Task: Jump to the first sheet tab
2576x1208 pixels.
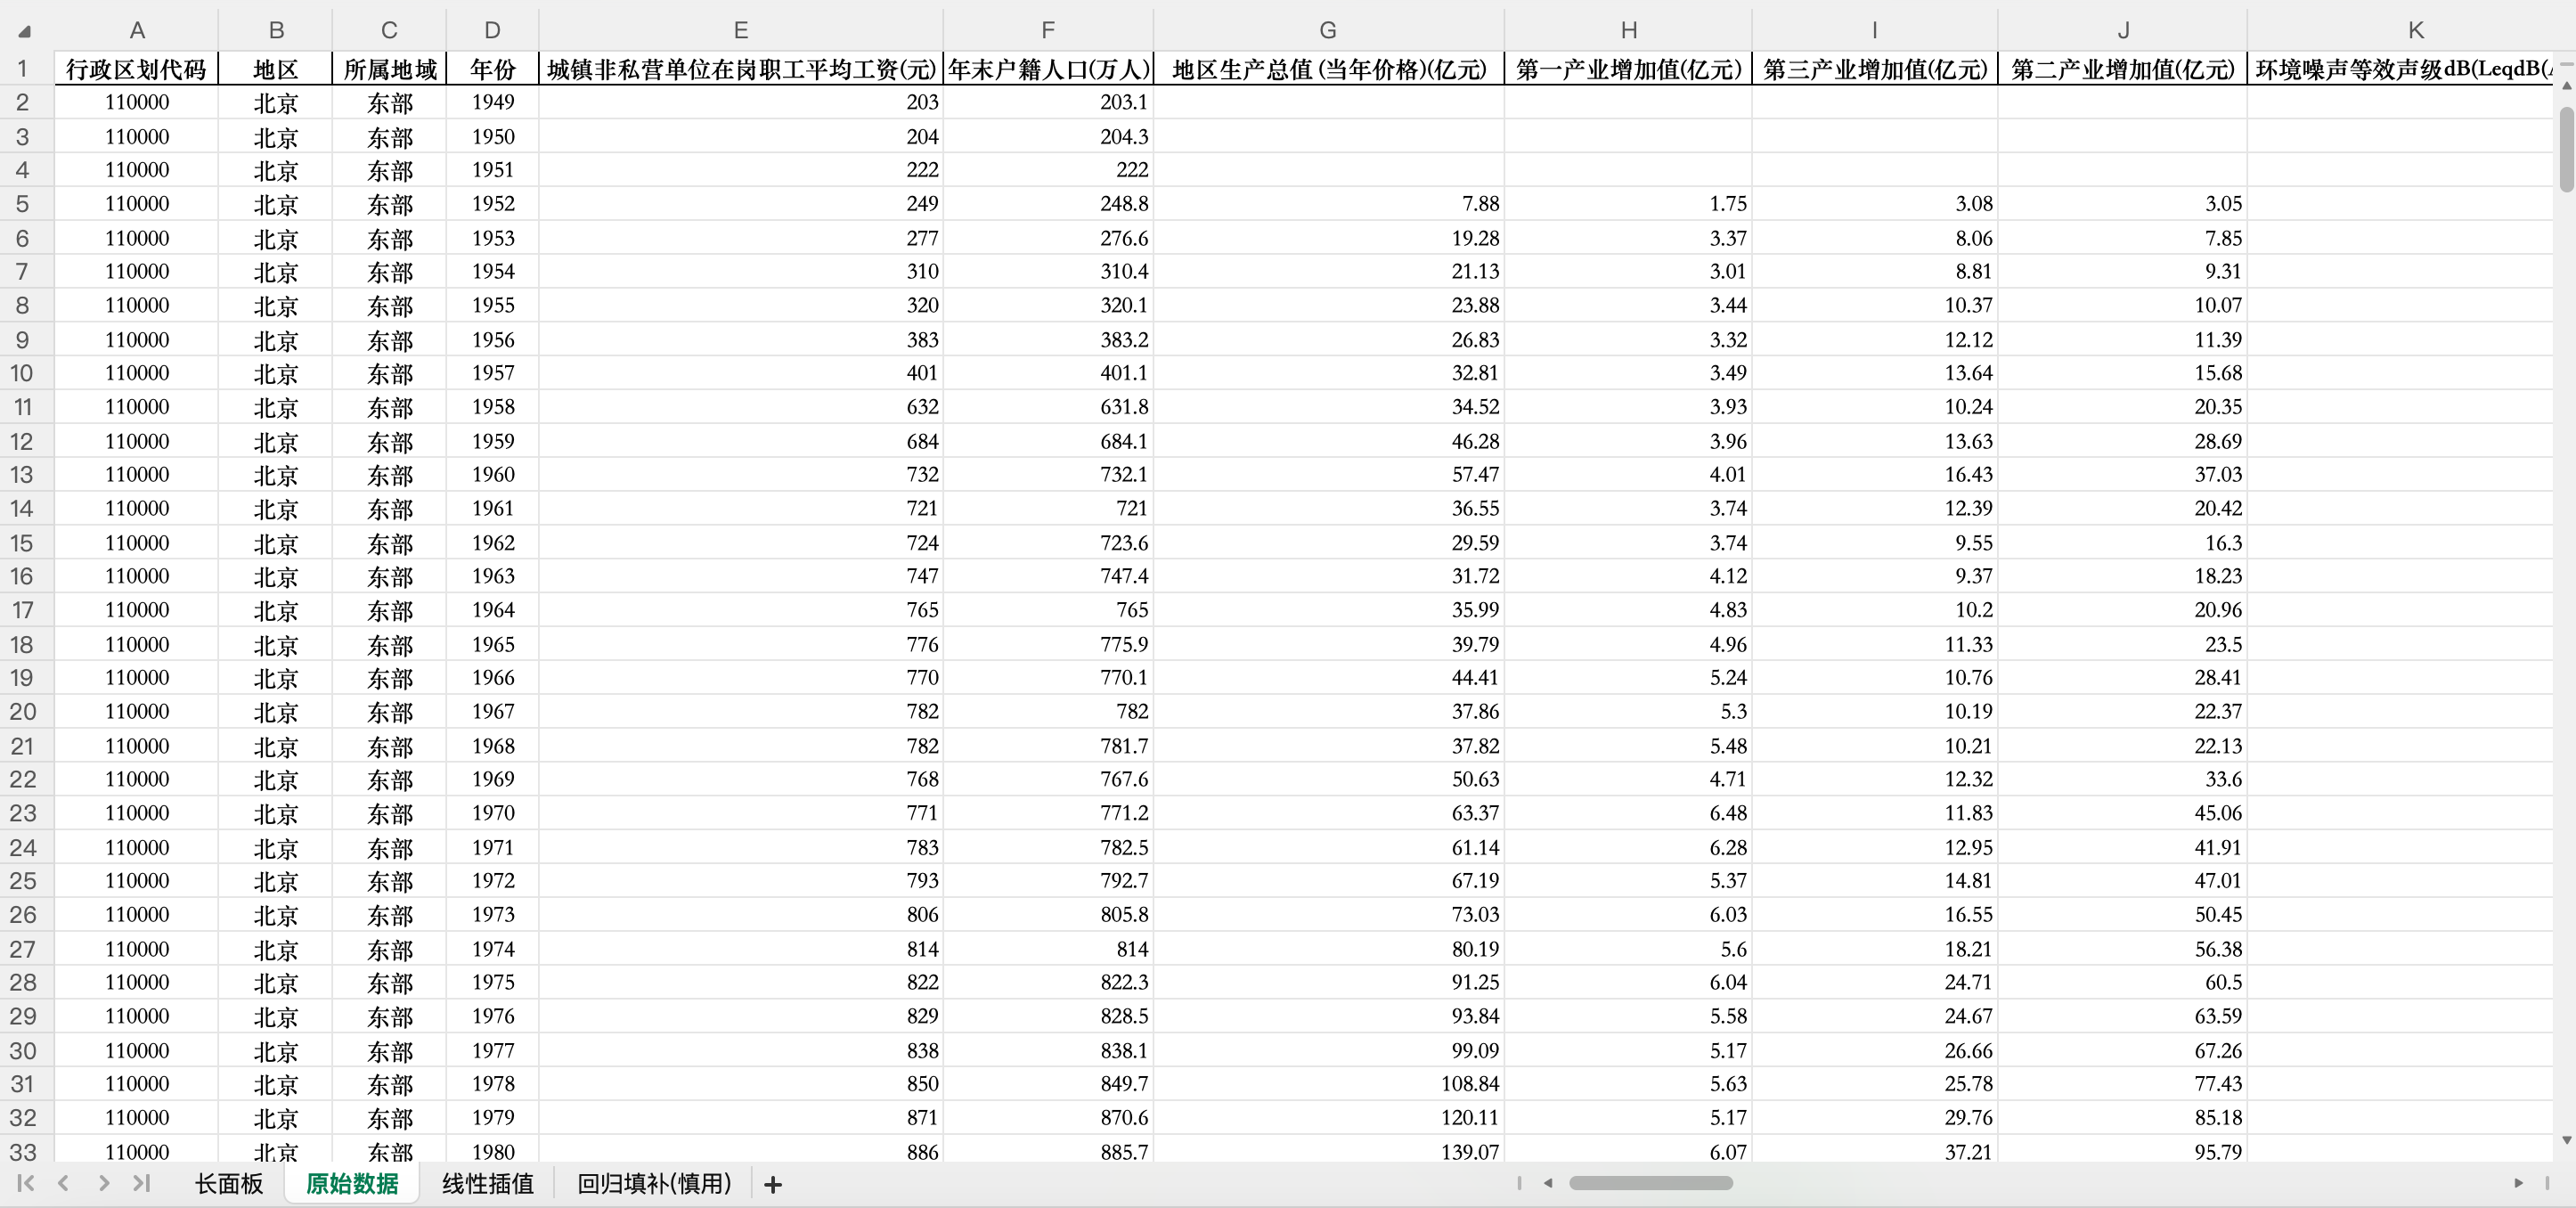Action: click(x=26, y=1183)
